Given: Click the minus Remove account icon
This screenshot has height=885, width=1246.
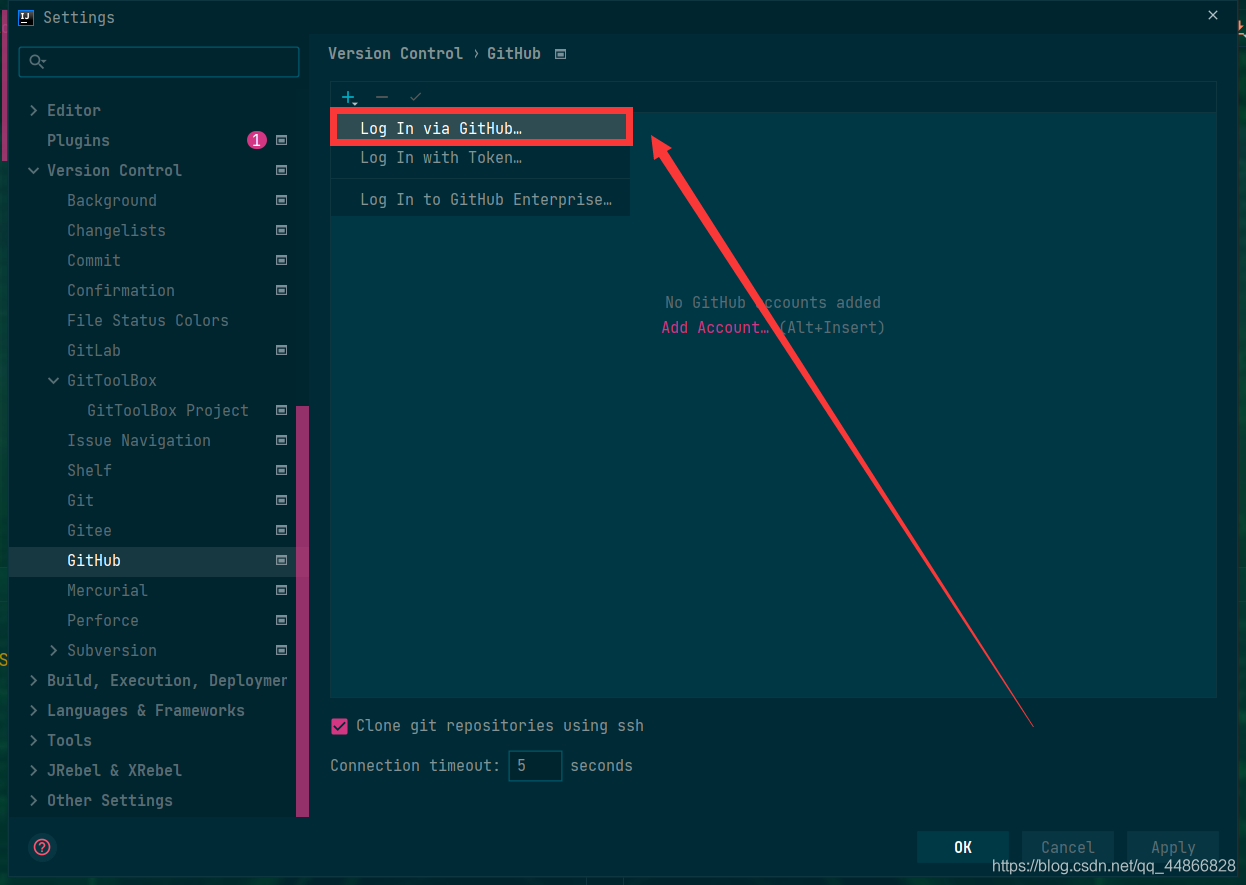Looking at the screenshot, I should point(382,97).
